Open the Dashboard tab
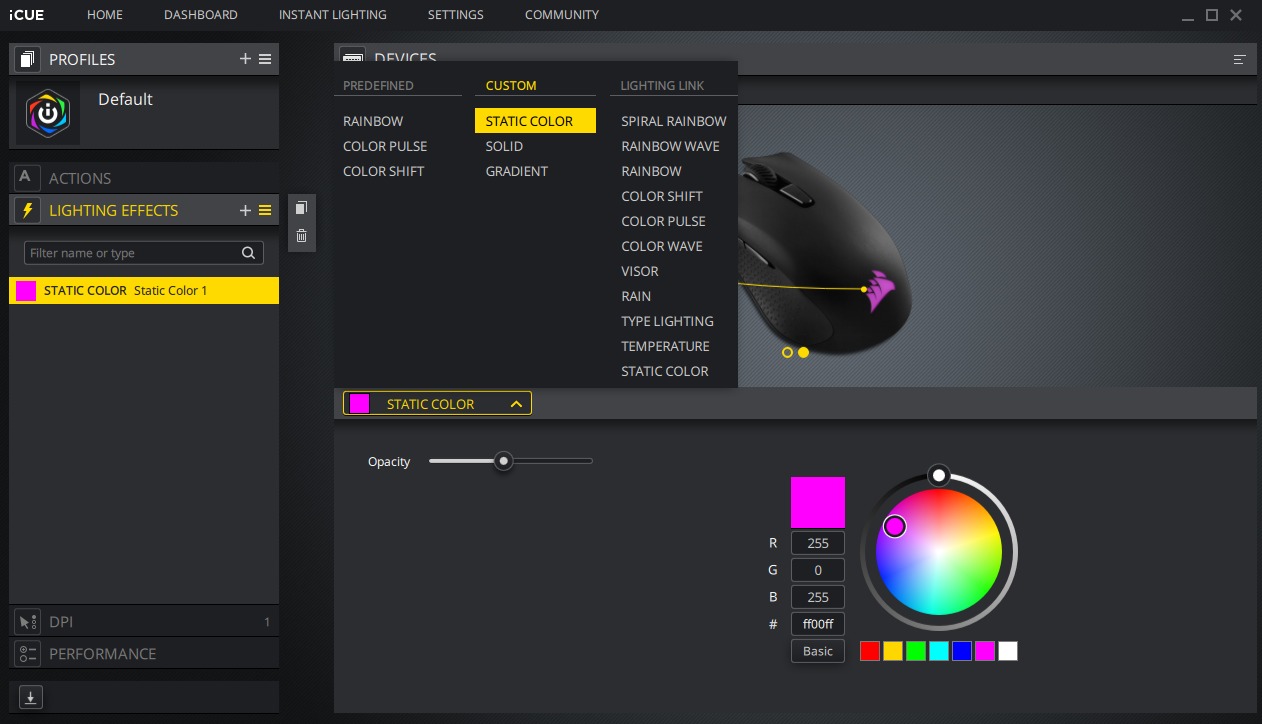 201,15
